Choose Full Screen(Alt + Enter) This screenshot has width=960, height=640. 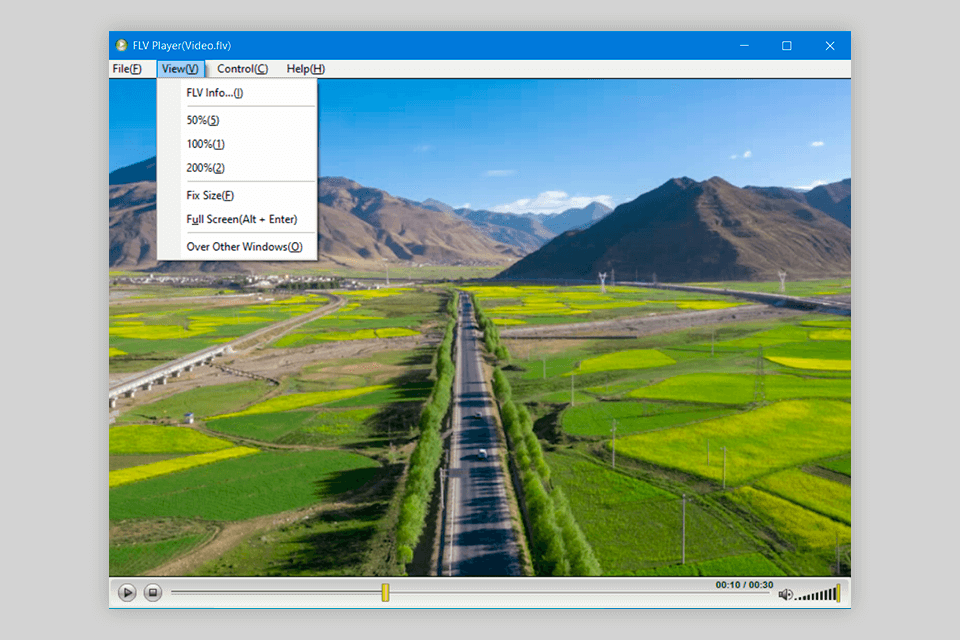point(237,219)
